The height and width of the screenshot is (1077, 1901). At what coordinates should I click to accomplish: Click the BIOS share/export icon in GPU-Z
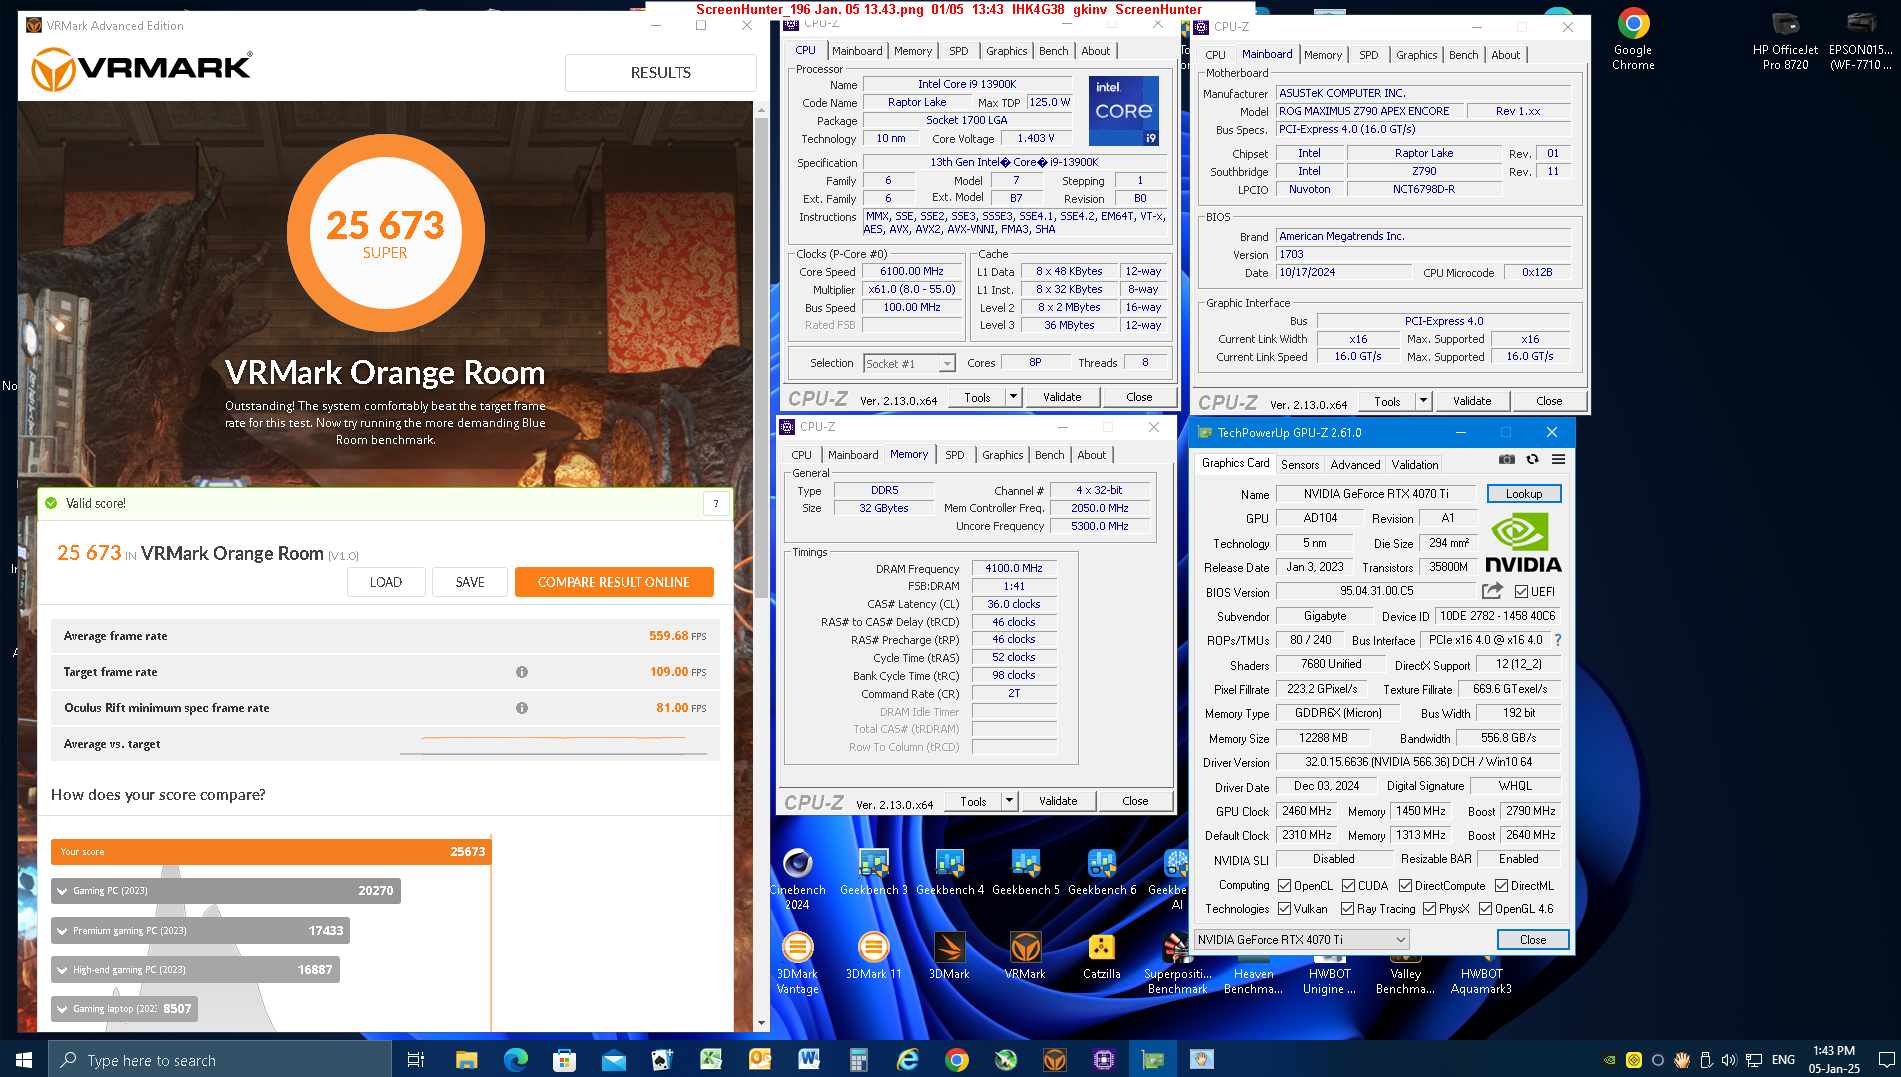[1492, 591]
